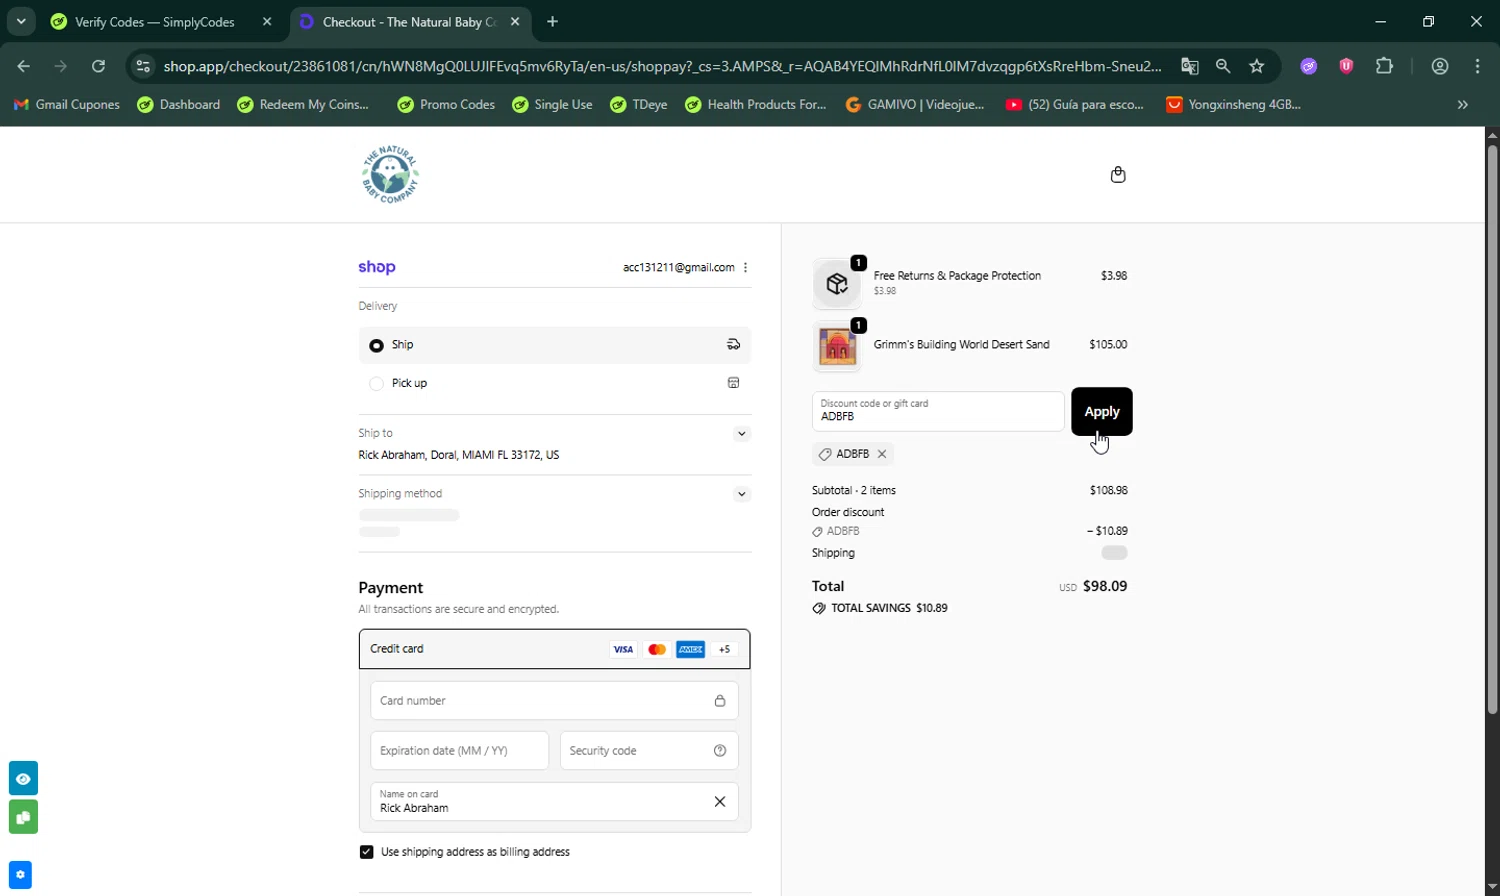Open Yongxinsheng 4GB bookmark
Screen dimensions: 1500x896
1234,104
